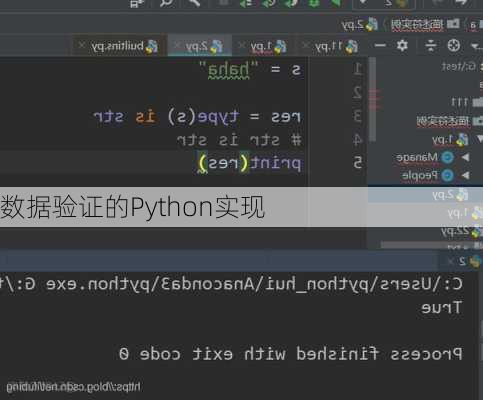Select the 描述符实例 folder in project tree
The height and width of the screenshot is (400, 483).
pyautogui.click(x=449, y=121)
